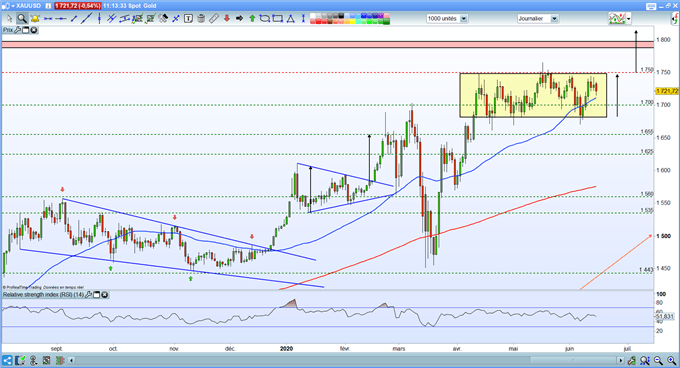Select the arrow cursor tool
Screen dimensions: 680x368
10,19
